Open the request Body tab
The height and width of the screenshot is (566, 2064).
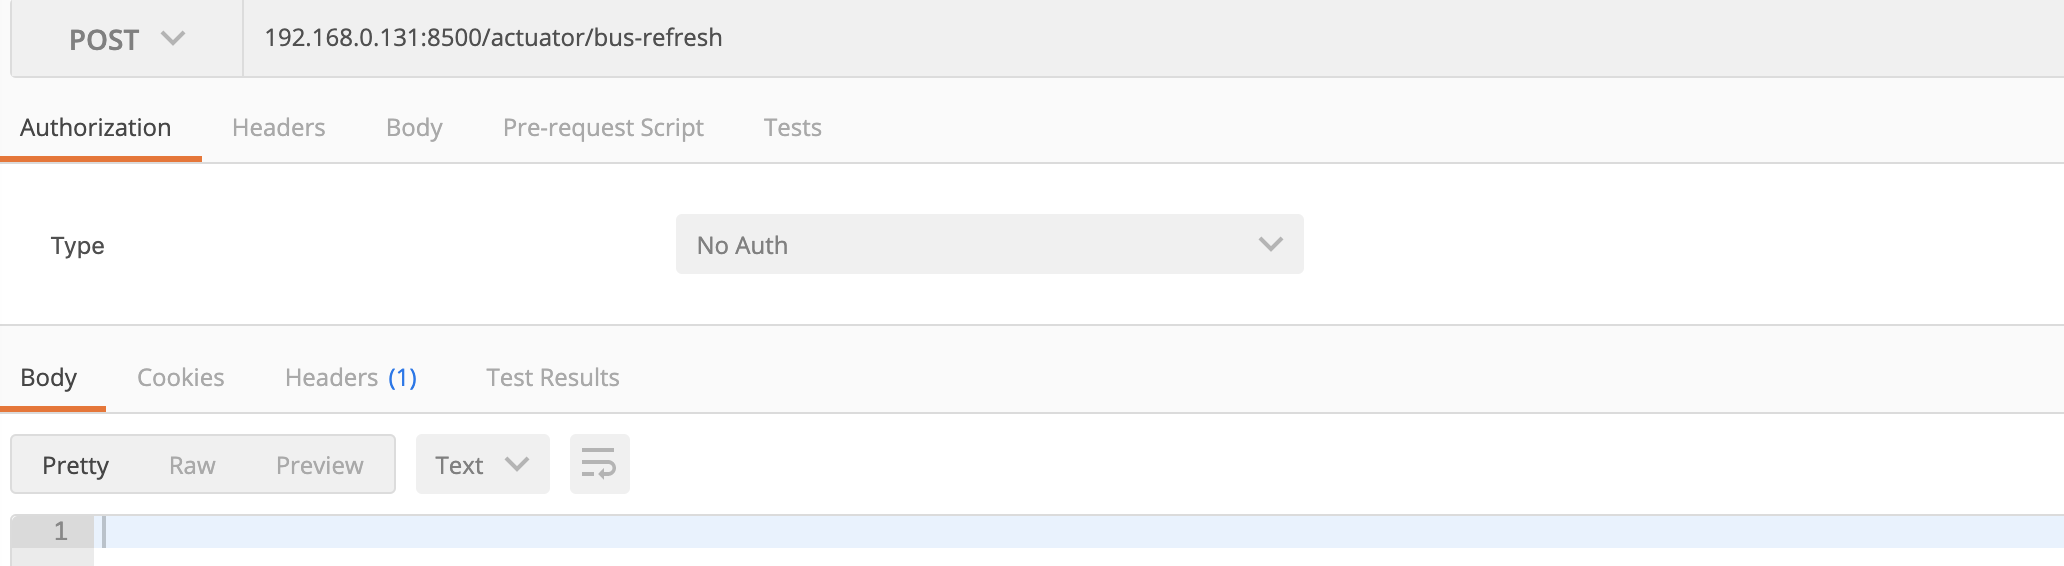pos(414,128)
